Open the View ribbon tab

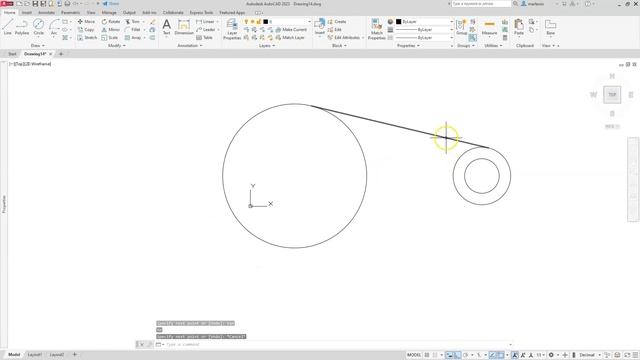point(91,13)
